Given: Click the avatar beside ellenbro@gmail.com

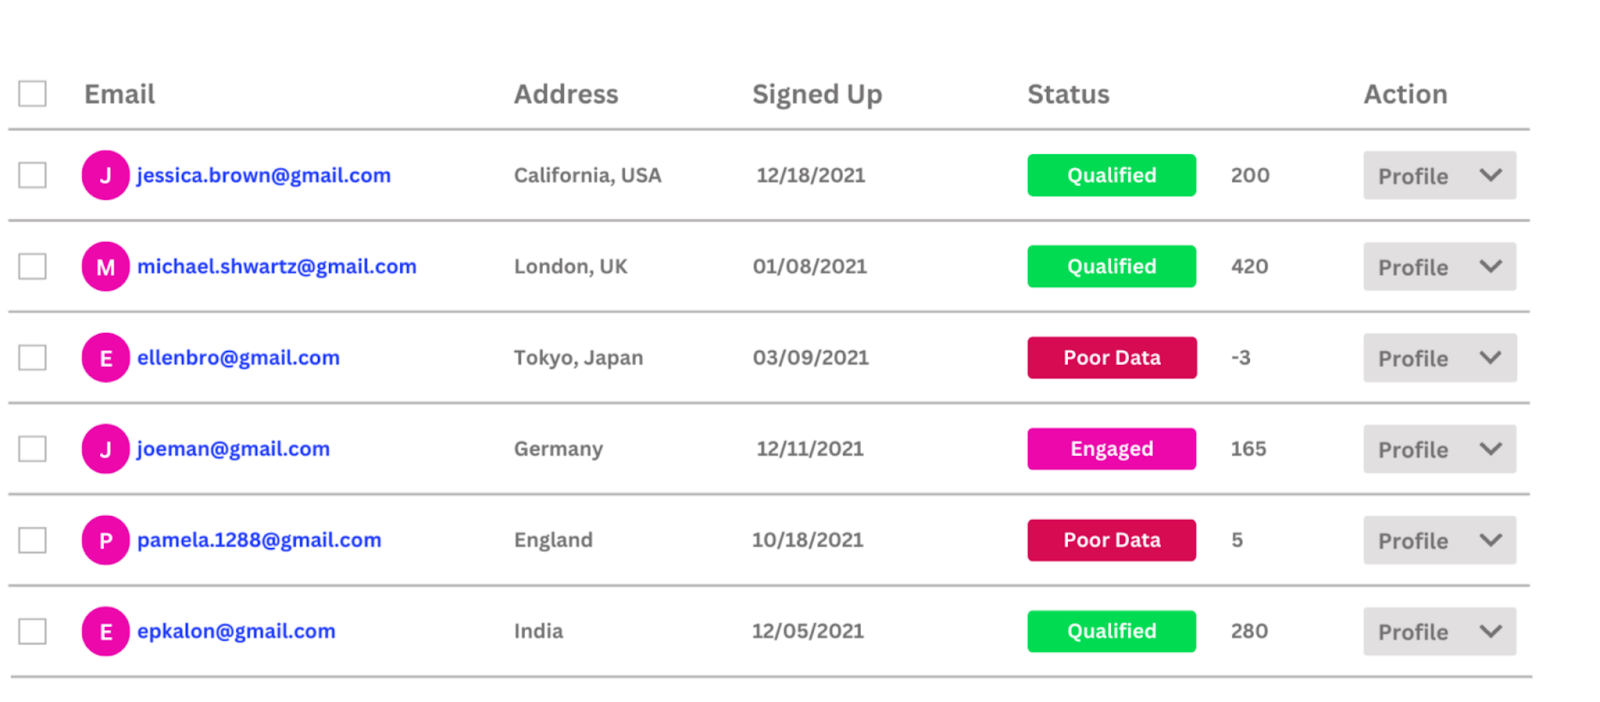Looking at the screenshot, I should pos(105,358).
